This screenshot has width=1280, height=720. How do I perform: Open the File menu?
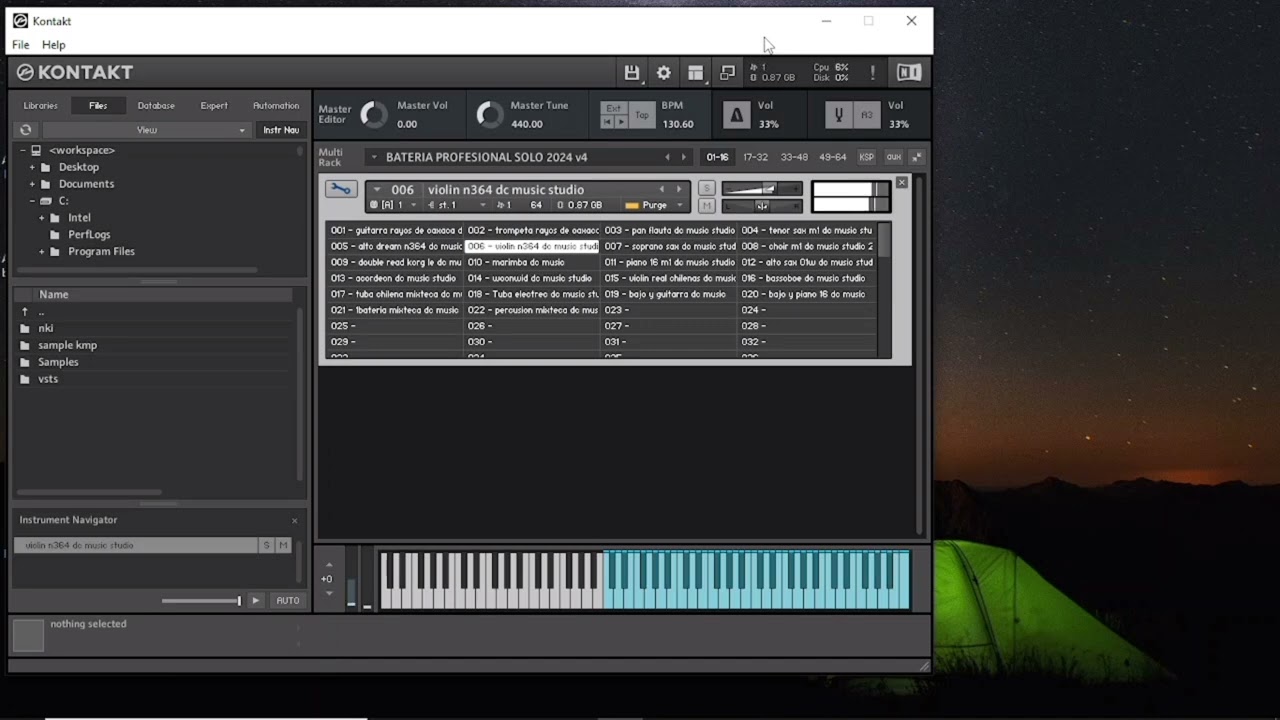pyautogui.click(x=20, y=45)
